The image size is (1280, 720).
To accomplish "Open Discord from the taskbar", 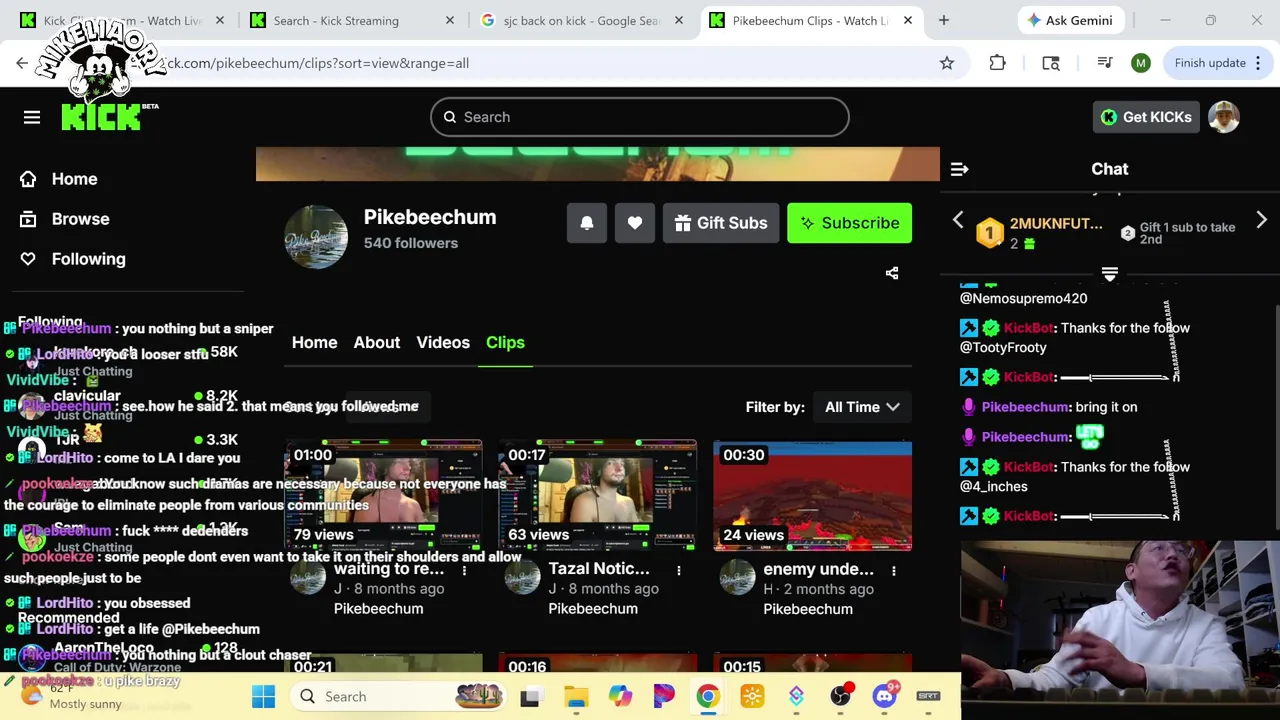I will coord(884,696).
